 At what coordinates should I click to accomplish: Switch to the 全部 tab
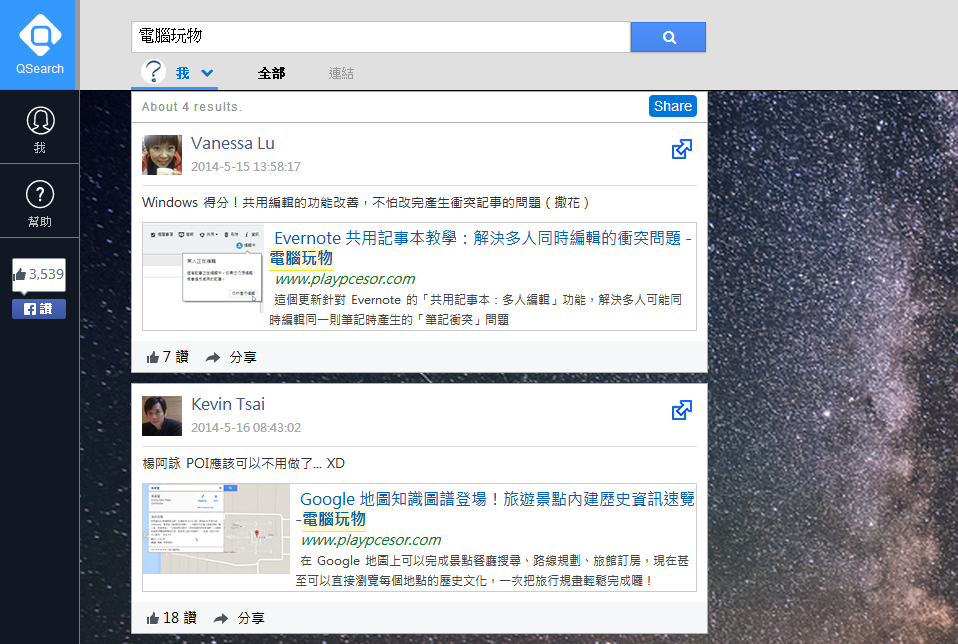pos(271,73)
